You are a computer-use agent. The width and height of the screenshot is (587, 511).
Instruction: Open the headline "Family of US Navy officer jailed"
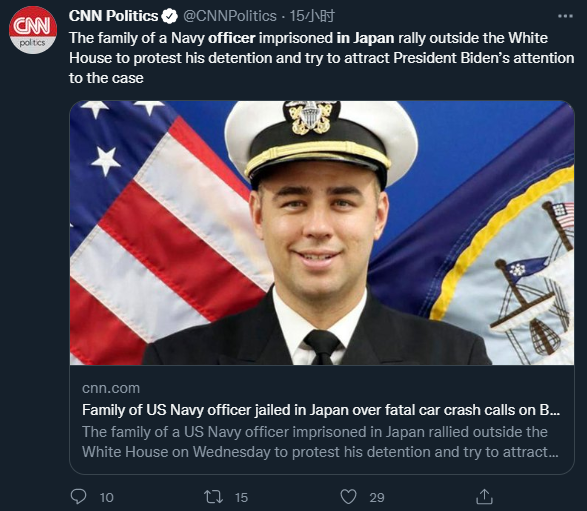tap(321, 410)
